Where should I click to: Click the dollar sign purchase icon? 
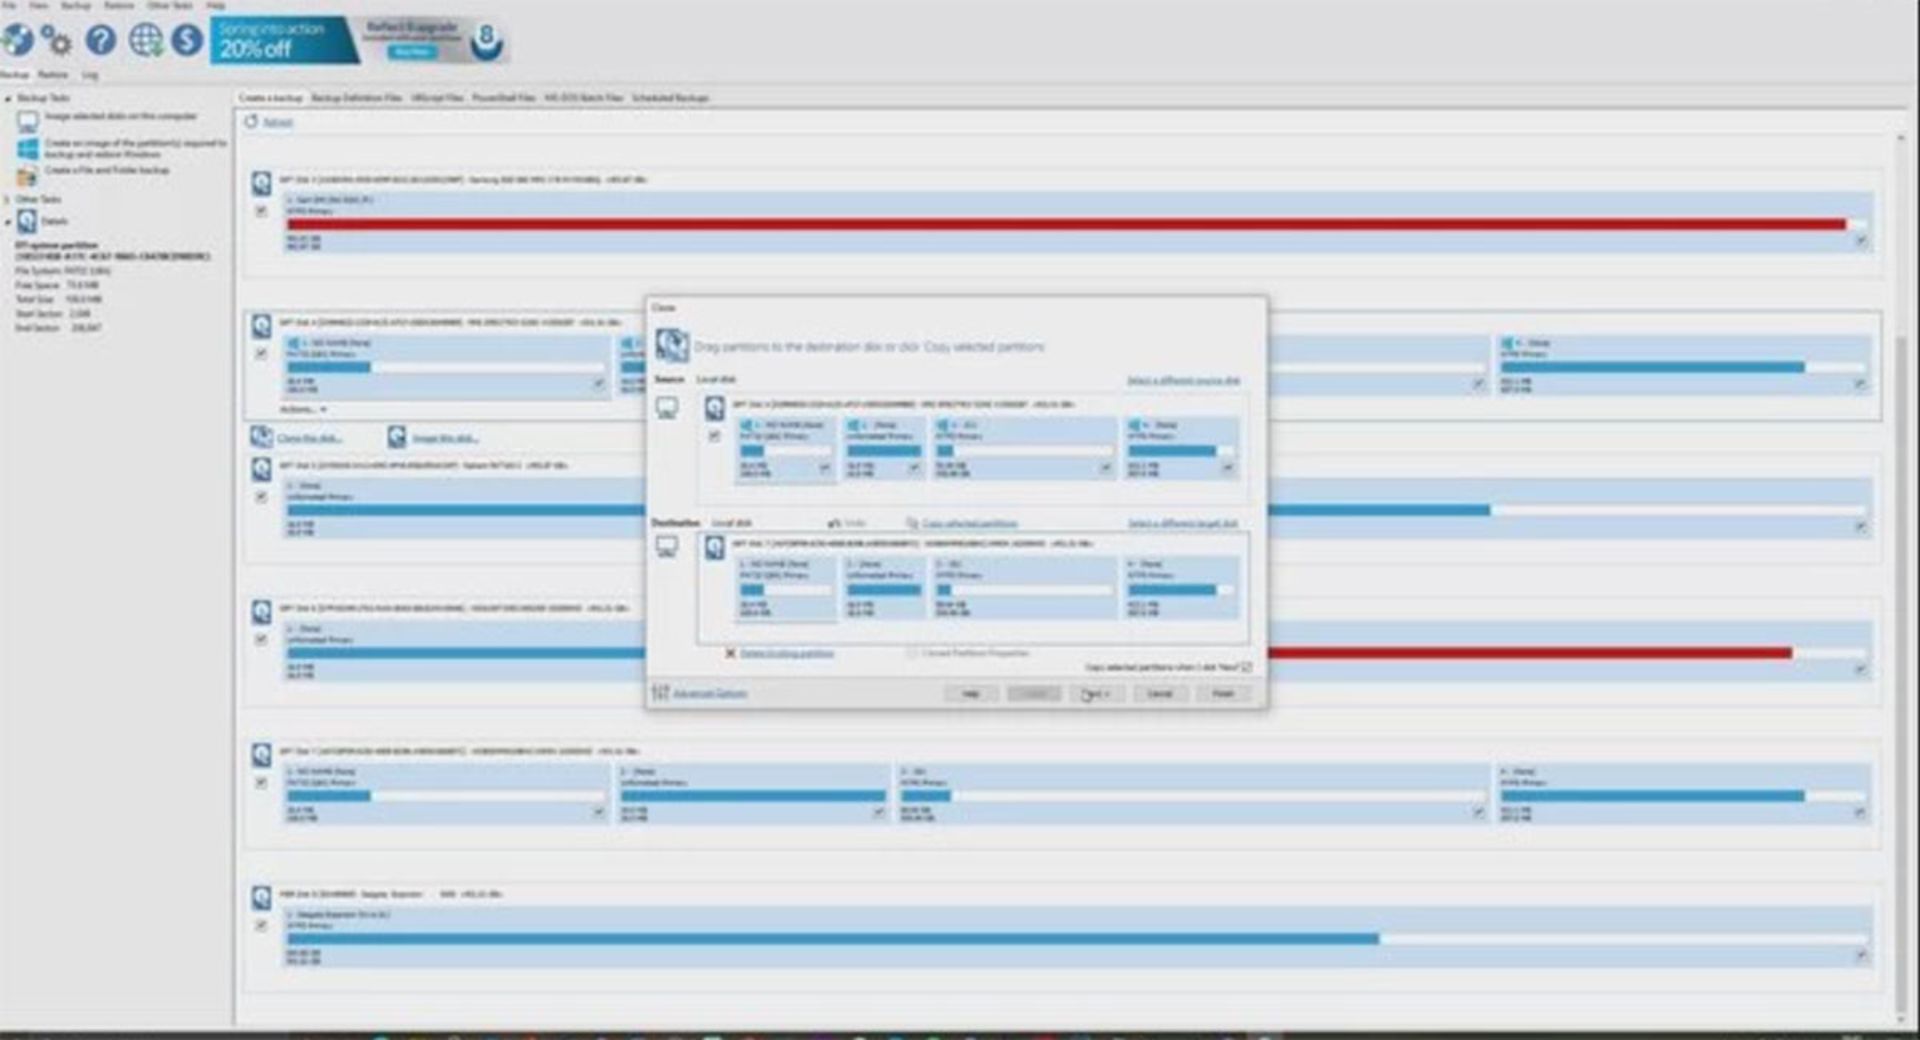pos(186,40)
